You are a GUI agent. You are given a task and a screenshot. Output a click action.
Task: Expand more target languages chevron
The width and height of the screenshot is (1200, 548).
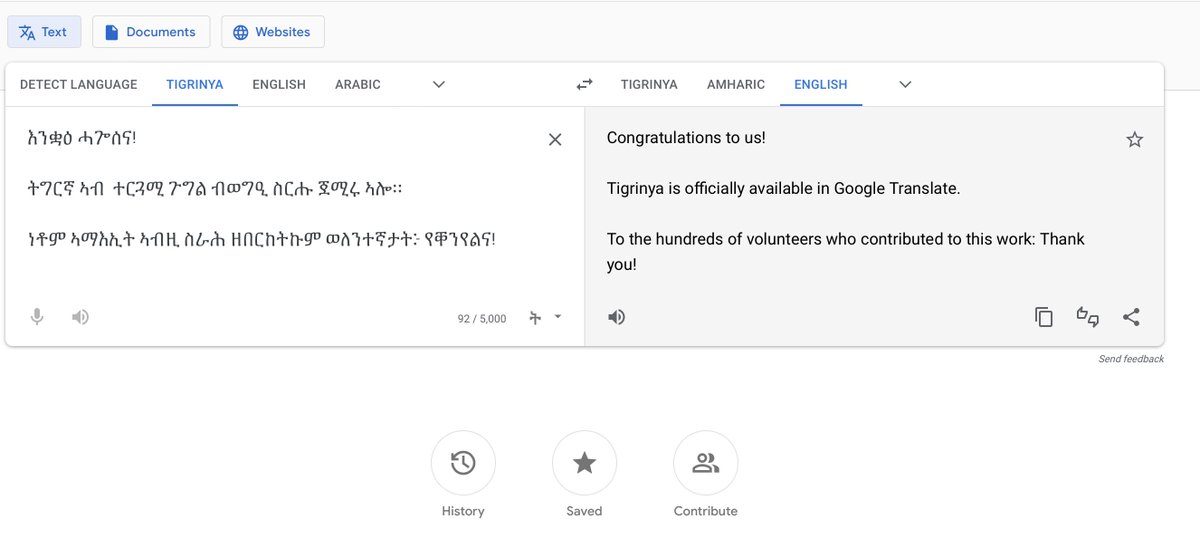click(x=905, y=85)
